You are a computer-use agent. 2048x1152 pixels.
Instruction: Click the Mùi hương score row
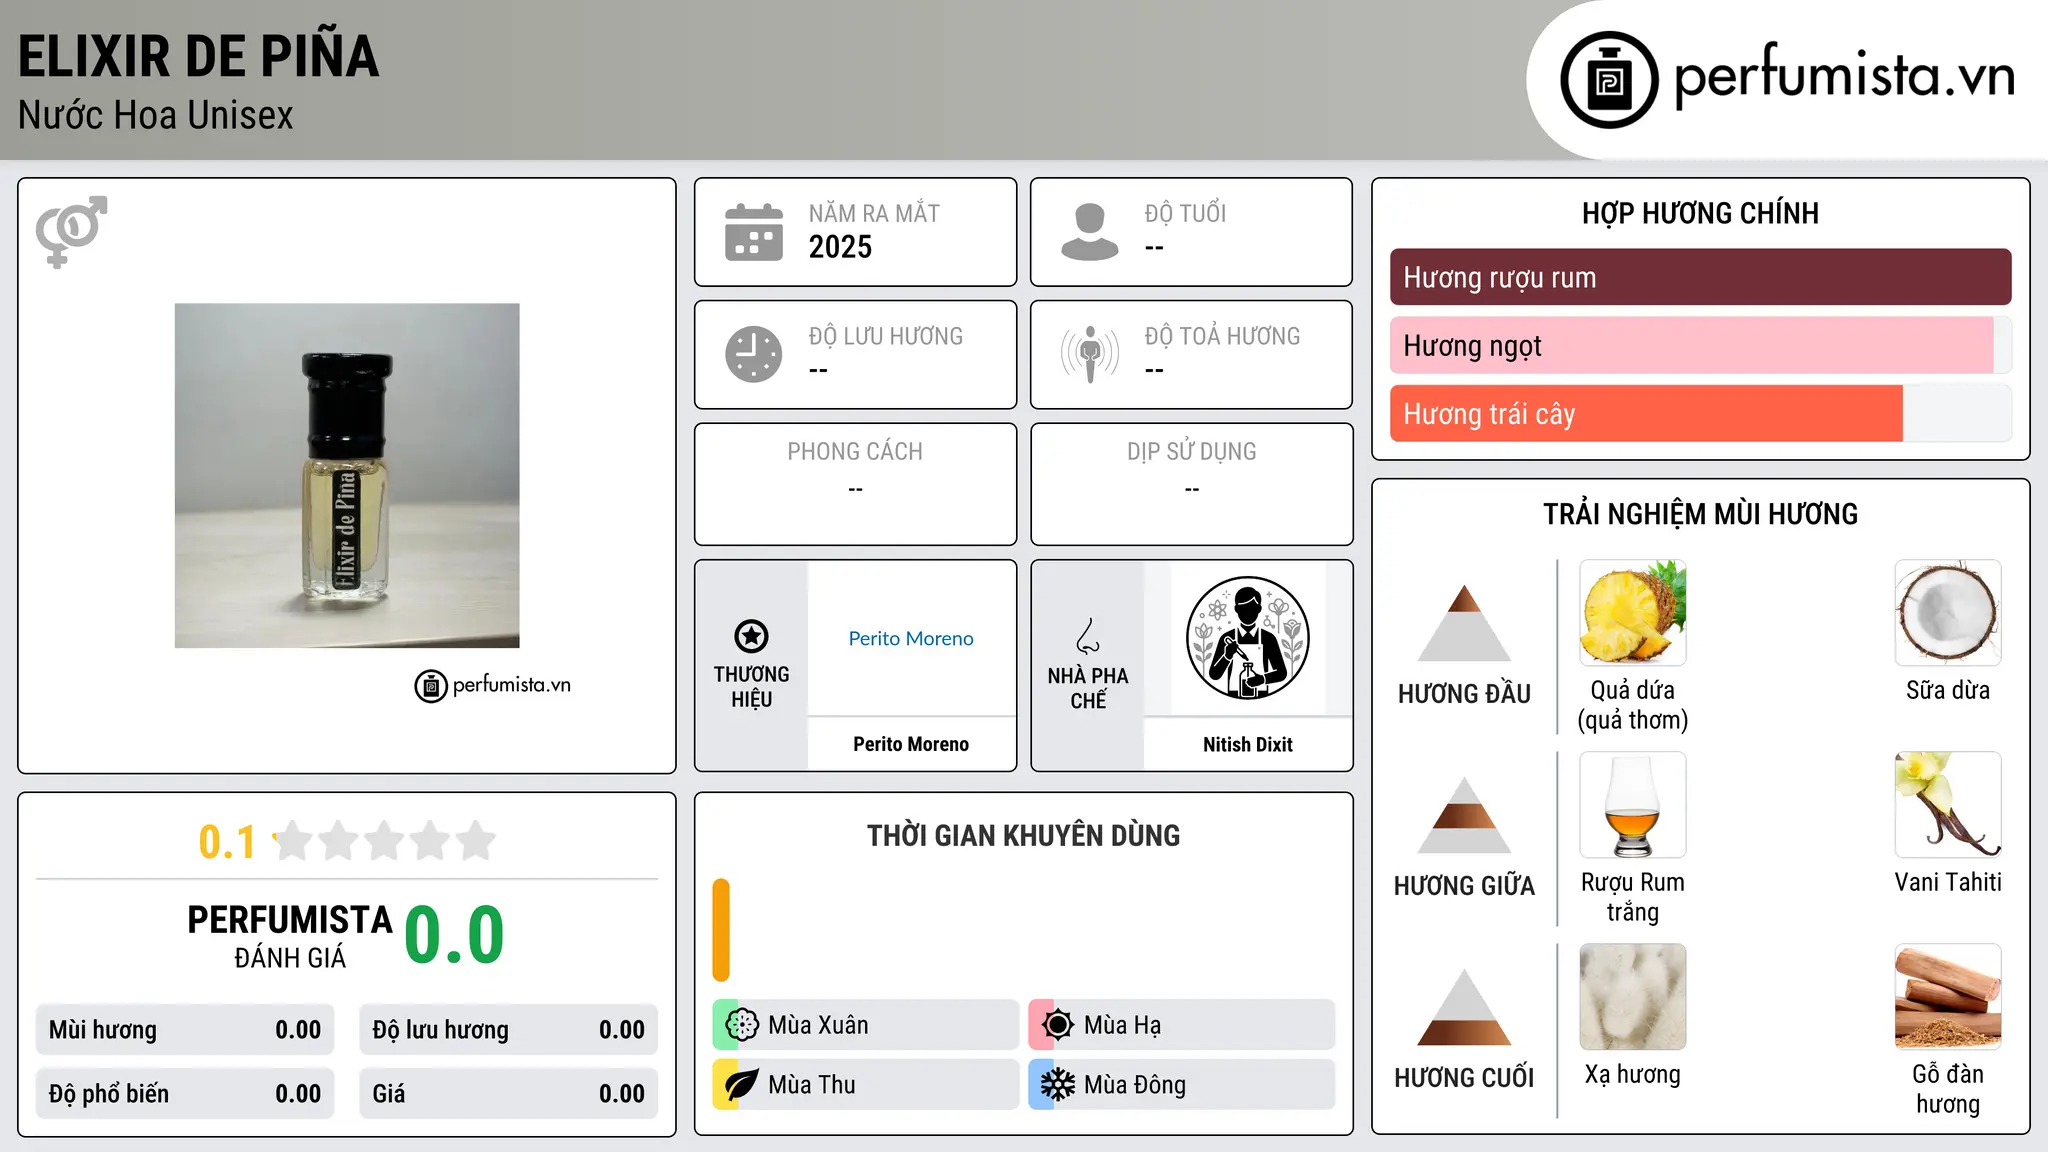coord(185,1030)
